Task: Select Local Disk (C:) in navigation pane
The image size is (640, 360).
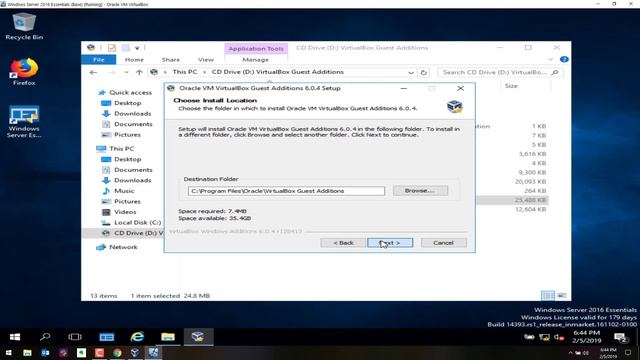Action: tap(137, 223)
